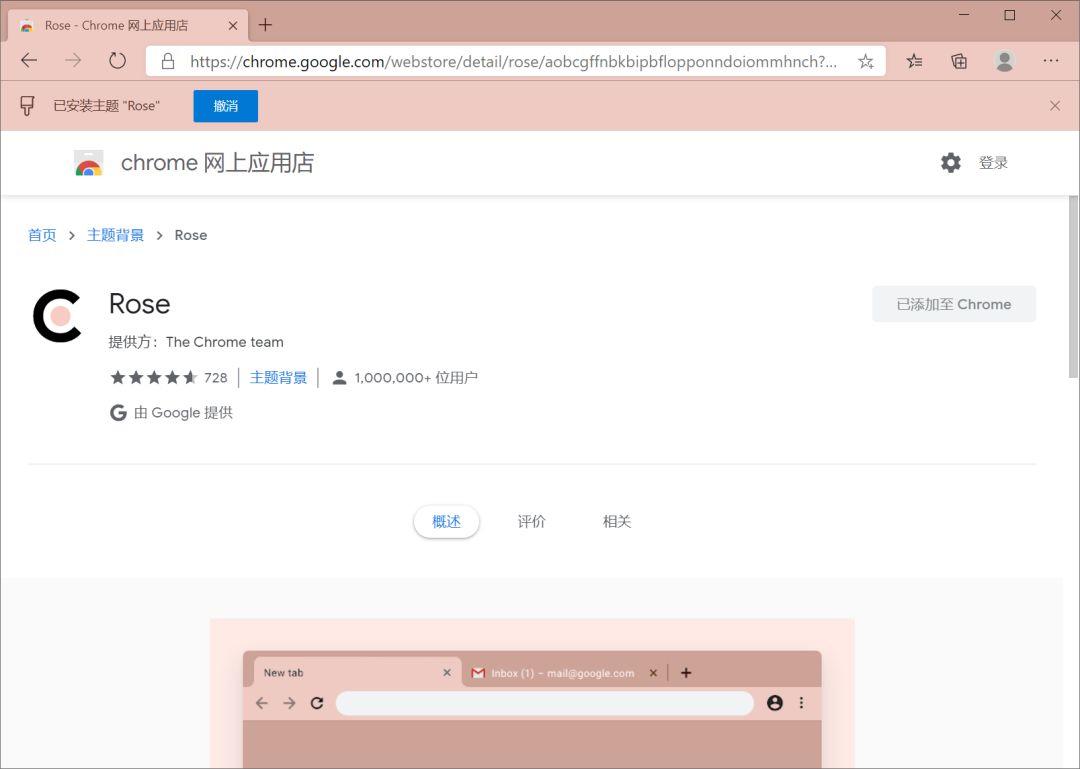Screen dimensions: 1080x769
Task: Open the browser Settings and more menu
Action: [1050, 61]
